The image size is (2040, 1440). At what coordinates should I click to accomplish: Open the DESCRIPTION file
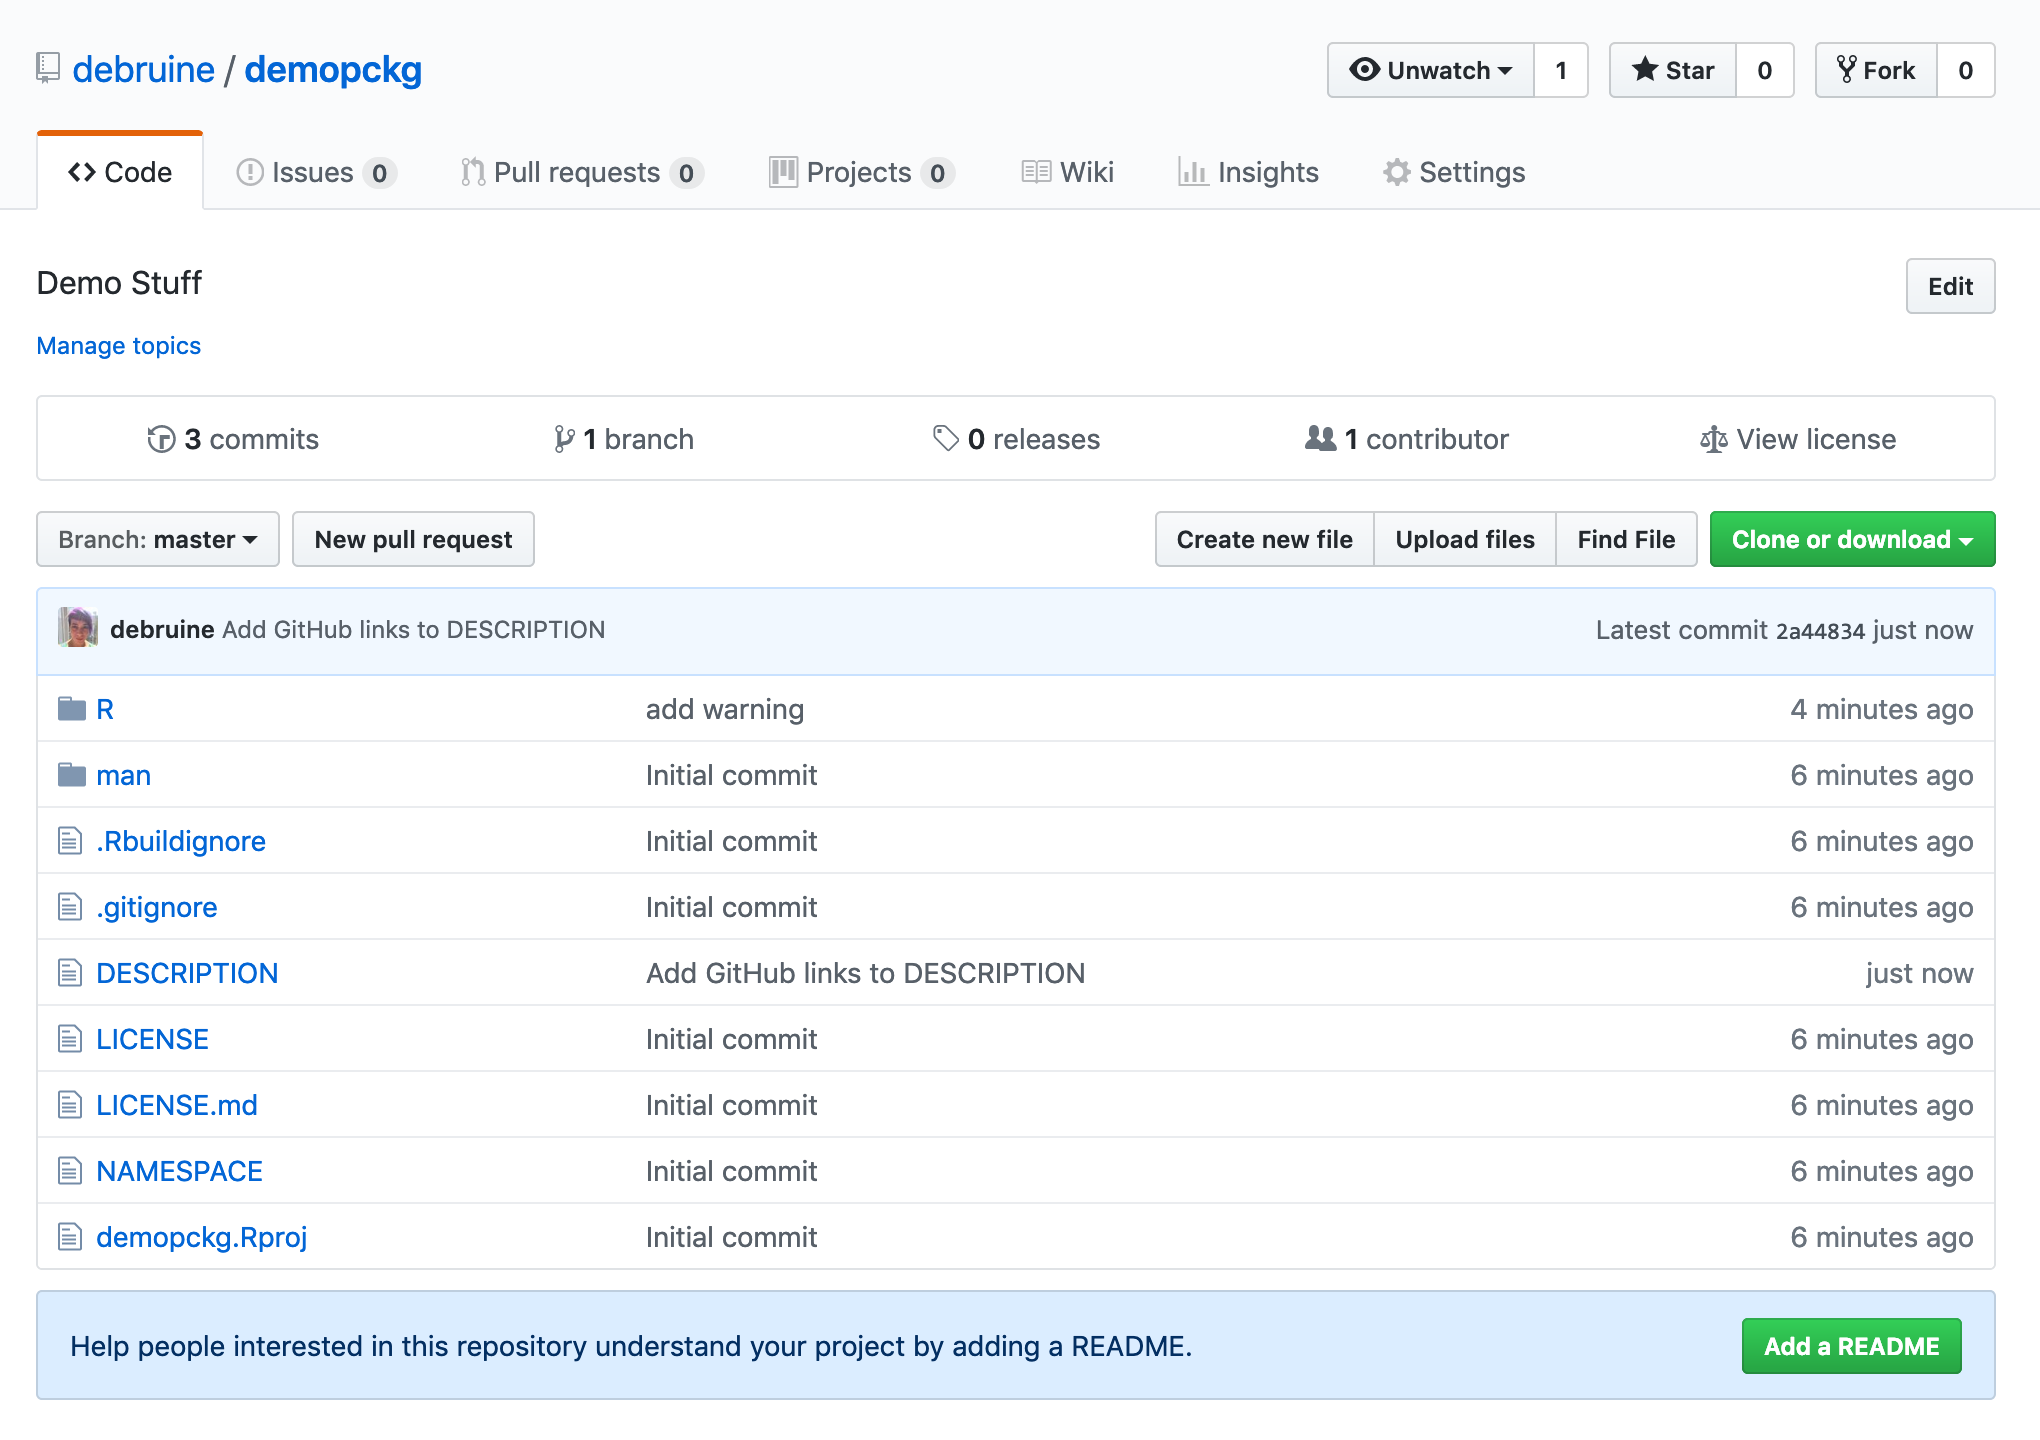tap(187, 973)
